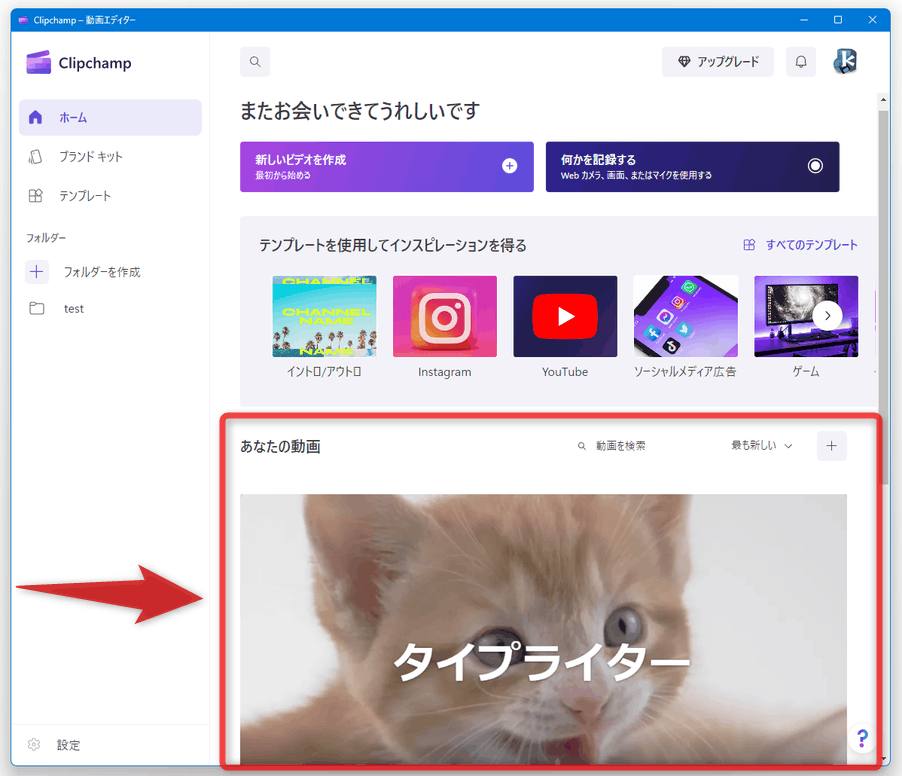Open the notifications bell icon
Screen dimensions: 902x776
coord(801,62)
